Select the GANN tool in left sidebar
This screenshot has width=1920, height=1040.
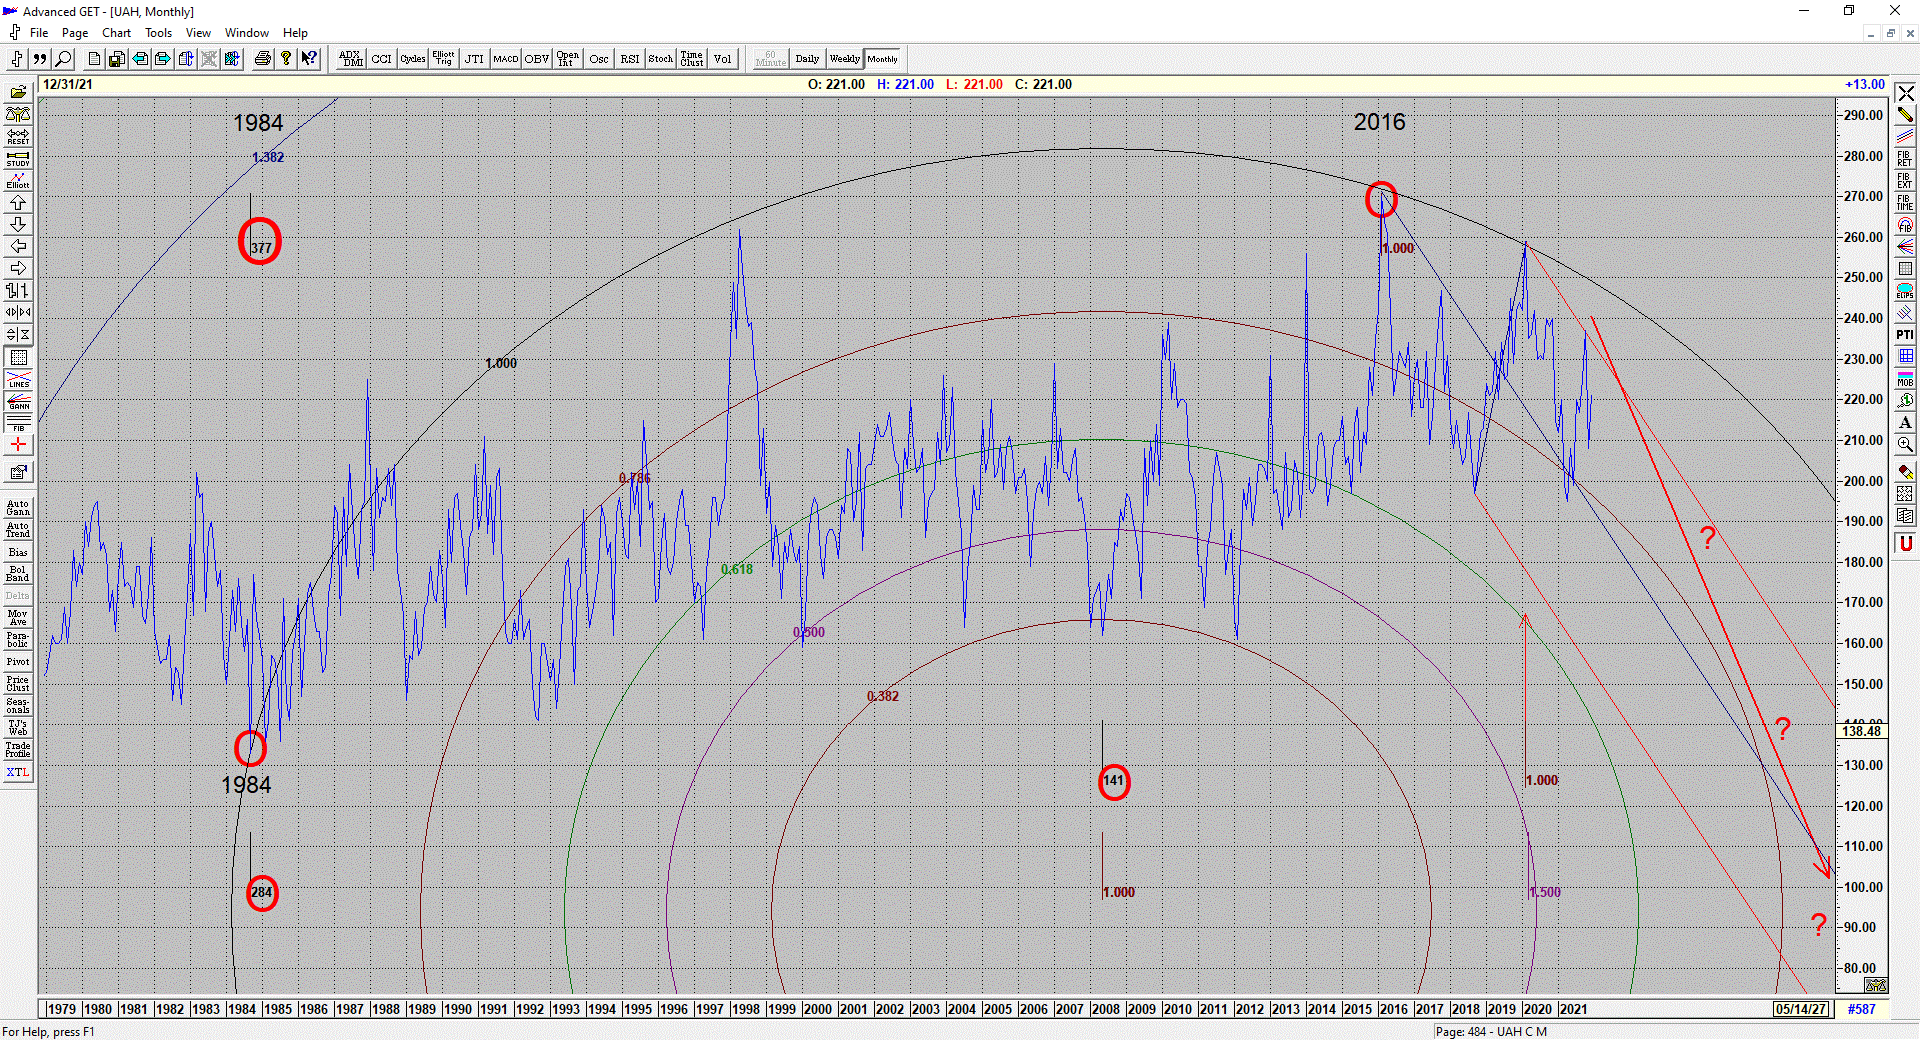[x=18, y=402]
